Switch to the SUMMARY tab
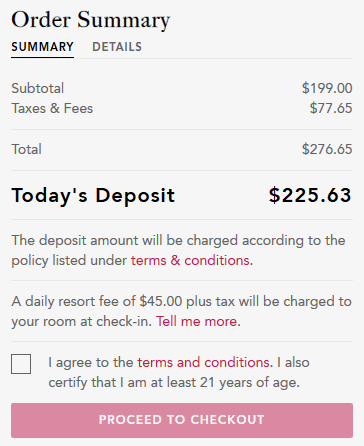Viewport: 364px width, 446px height. pos(42,47)
